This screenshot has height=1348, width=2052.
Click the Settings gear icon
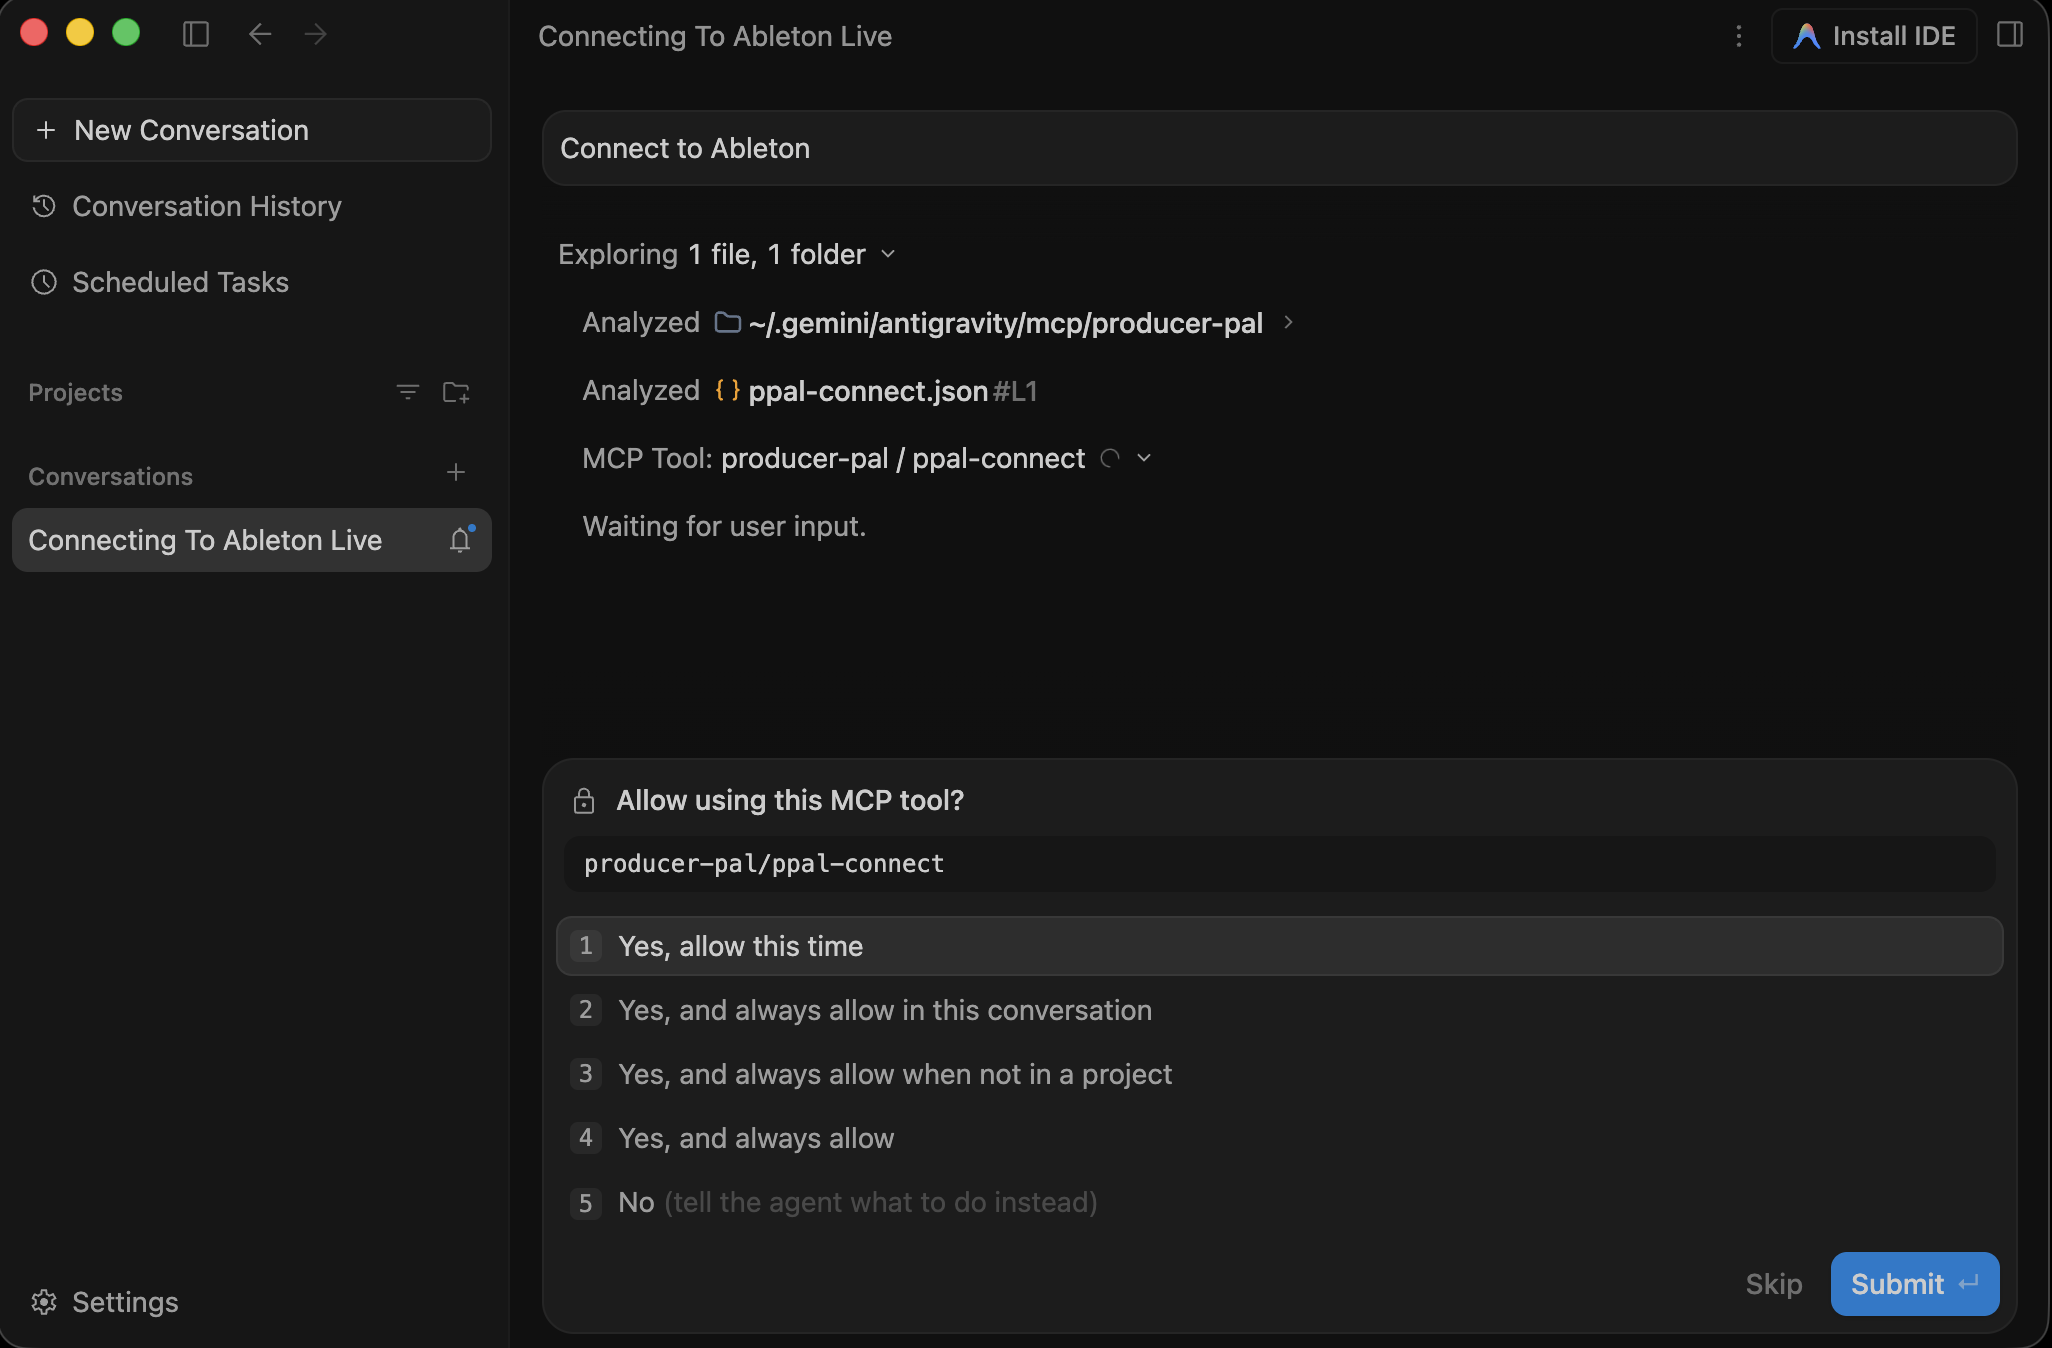(x=44, y=1302)
